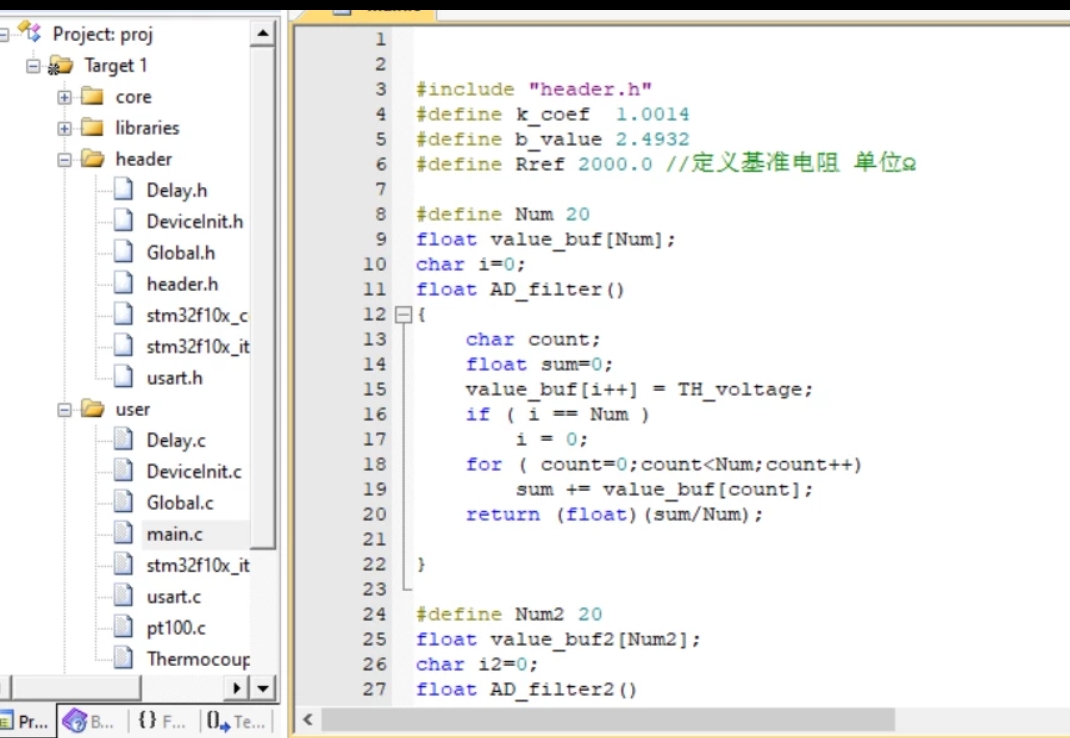Select Thermocoup file in the project tree

198,659
